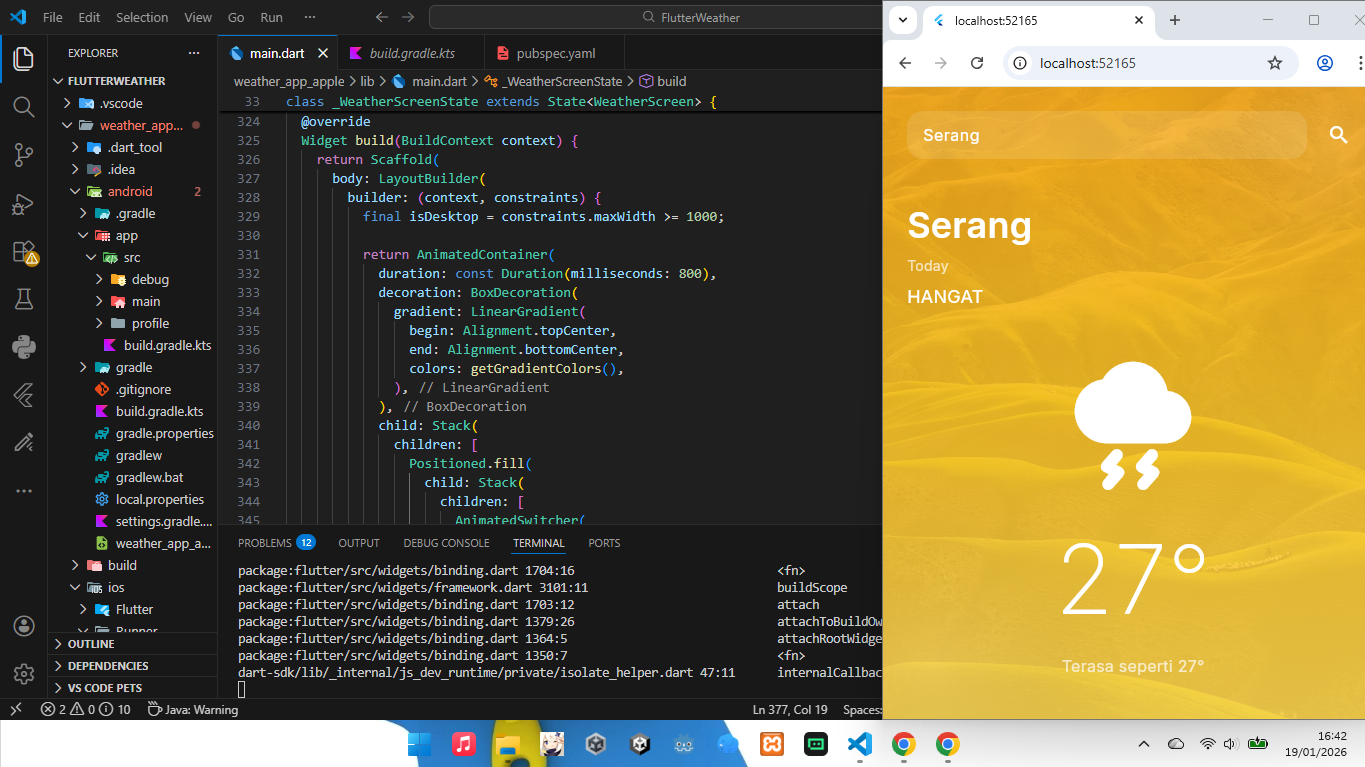This screenshot has height=767, width=1365.
Task: Open the Run and Debug view
Action: coord(22,203)
